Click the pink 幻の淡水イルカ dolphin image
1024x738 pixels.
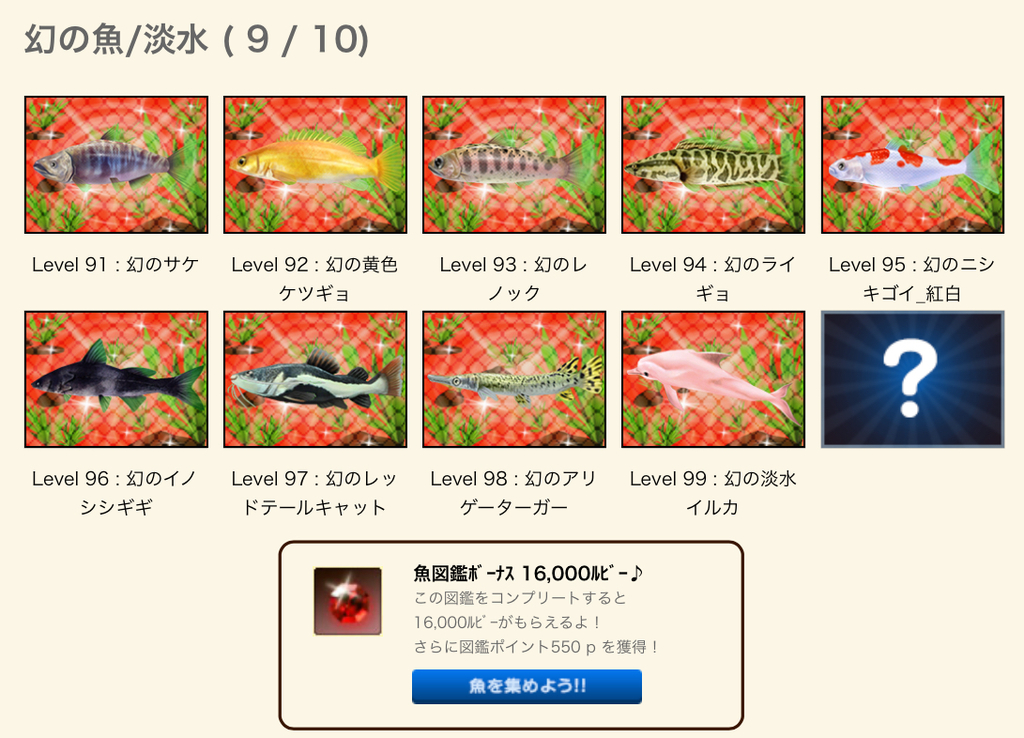point(713,379)
